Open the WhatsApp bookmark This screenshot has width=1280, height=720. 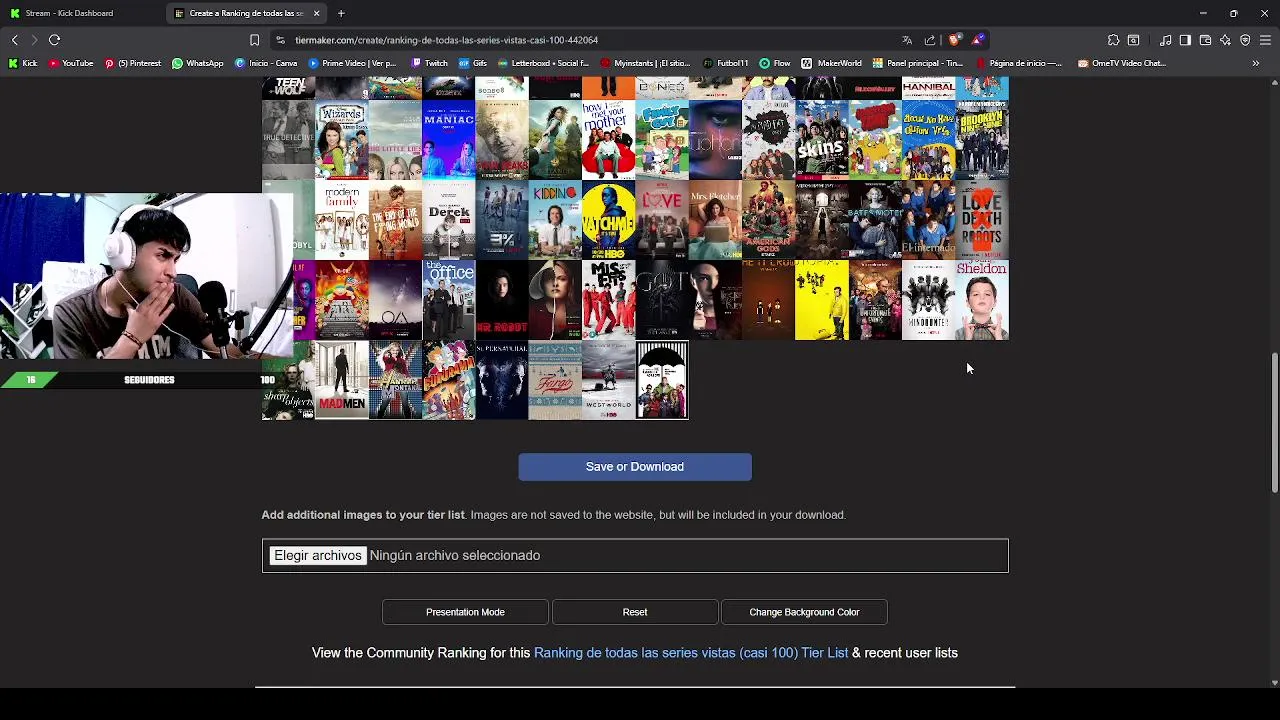(197, 63)
